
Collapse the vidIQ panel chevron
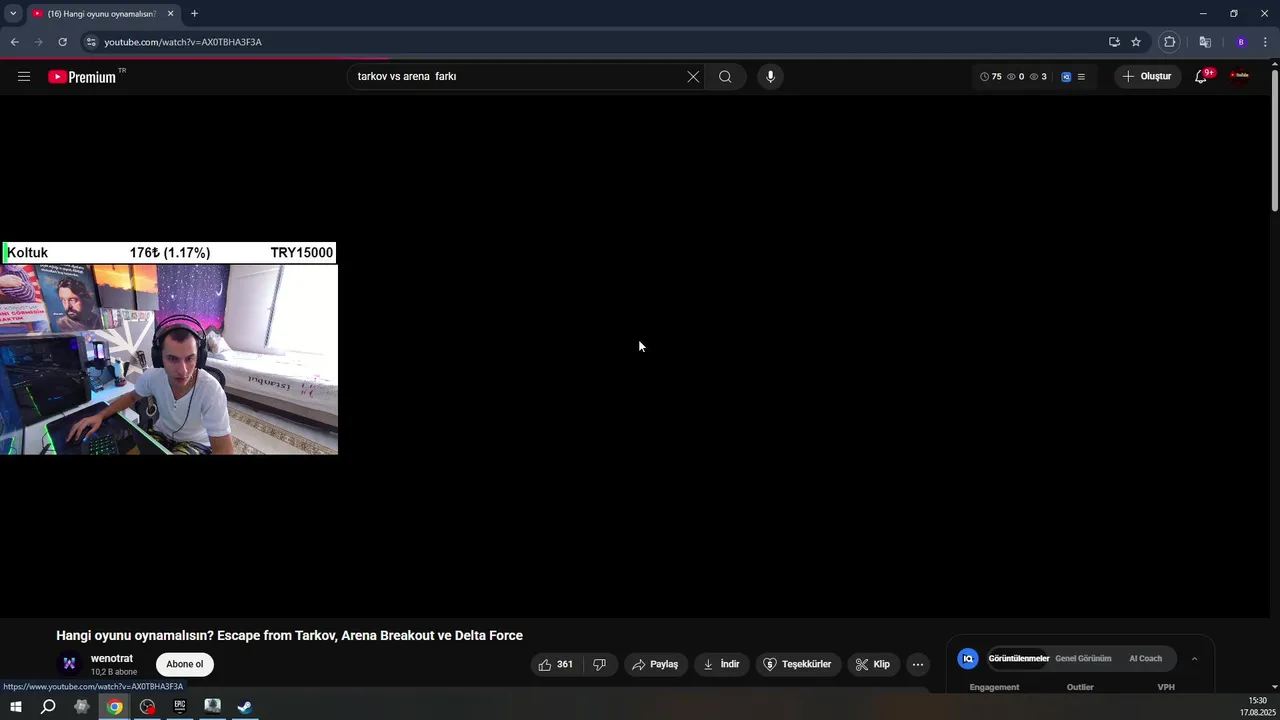tap(1194, 659)
